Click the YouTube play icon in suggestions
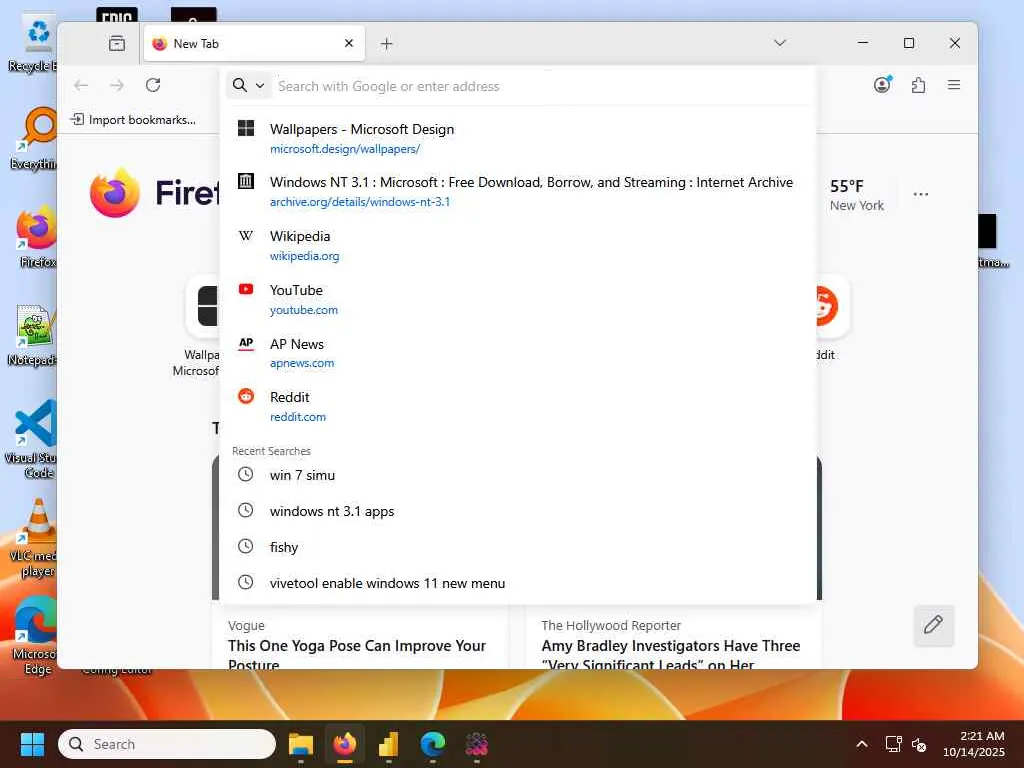This screenshot has height=768, width=1024. pyautogui.click(x=246, y=289)
